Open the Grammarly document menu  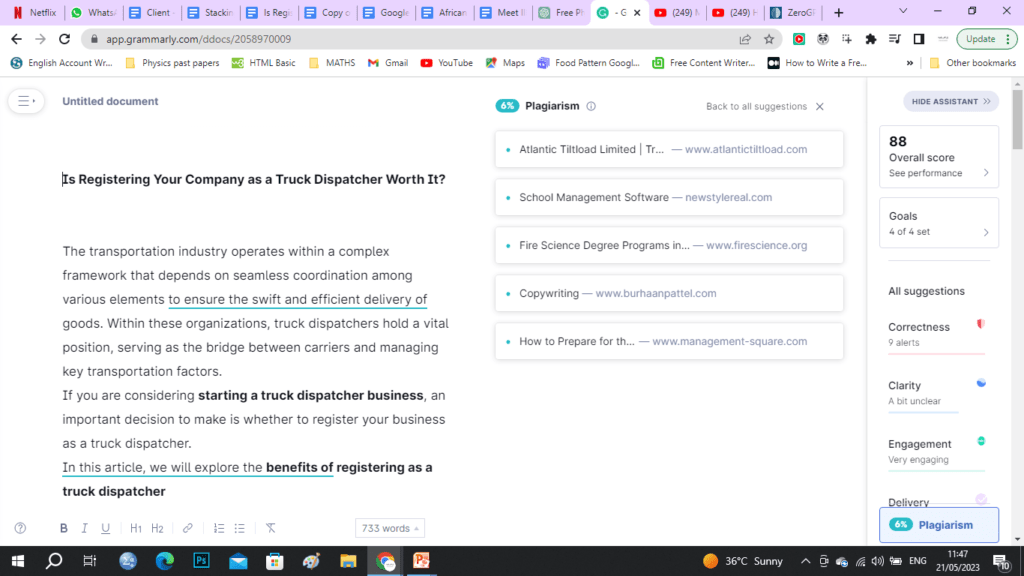click(25, 101)
